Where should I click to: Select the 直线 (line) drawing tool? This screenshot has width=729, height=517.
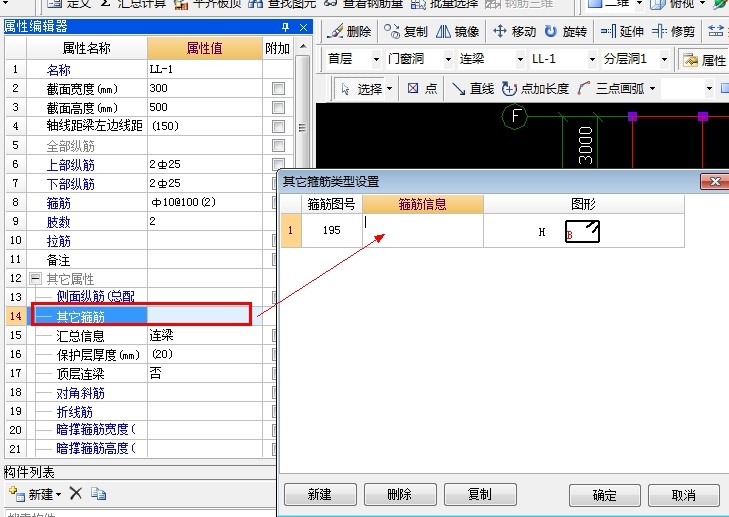click(x=473, y=88)
